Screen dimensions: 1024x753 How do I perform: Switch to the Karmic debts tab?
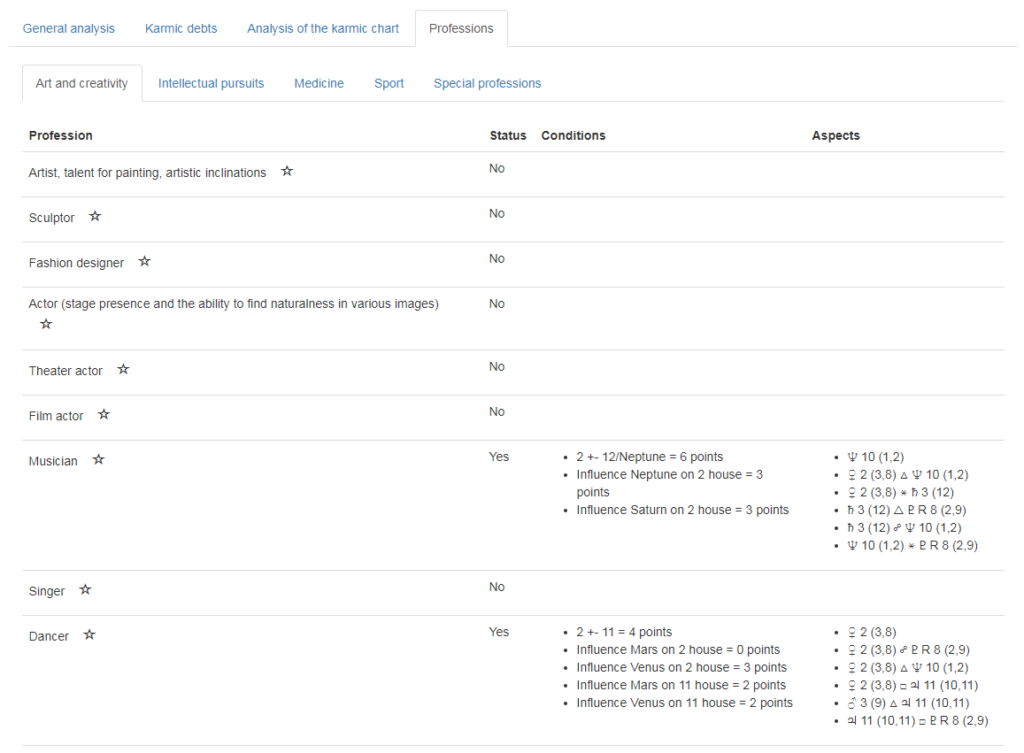[181, 29]
